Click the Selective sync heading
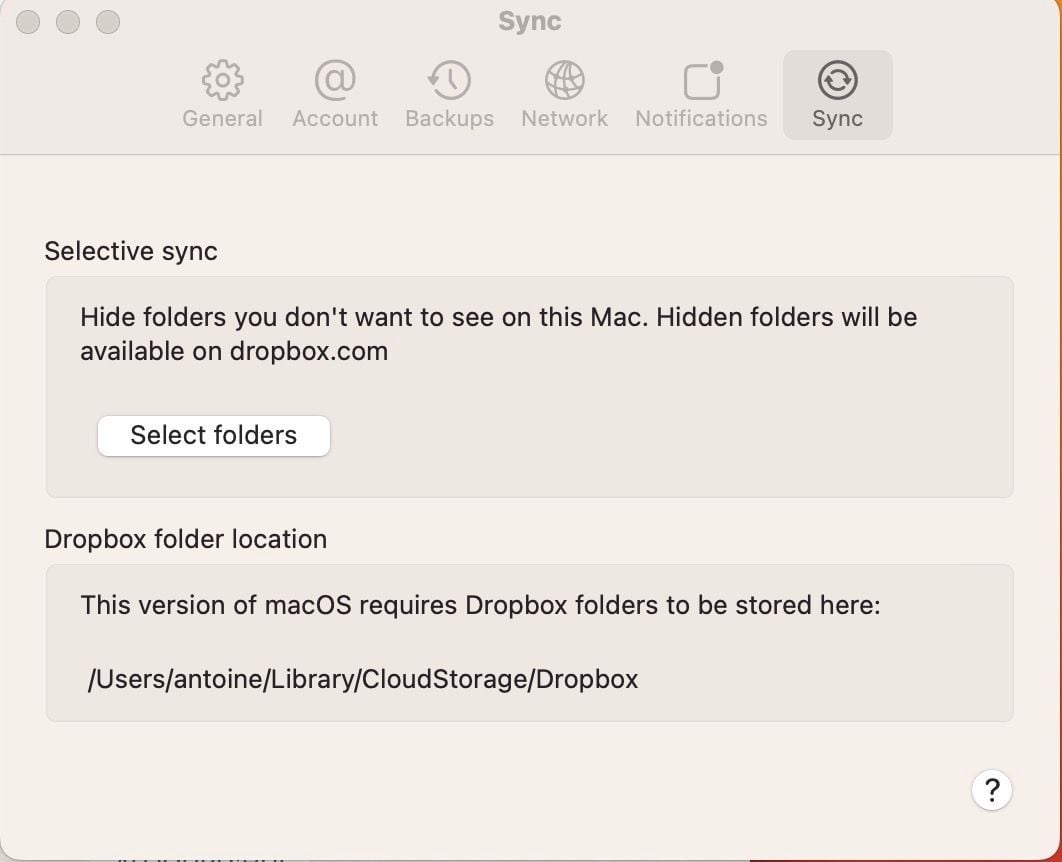1062x862 pixels. click(131, 251)
